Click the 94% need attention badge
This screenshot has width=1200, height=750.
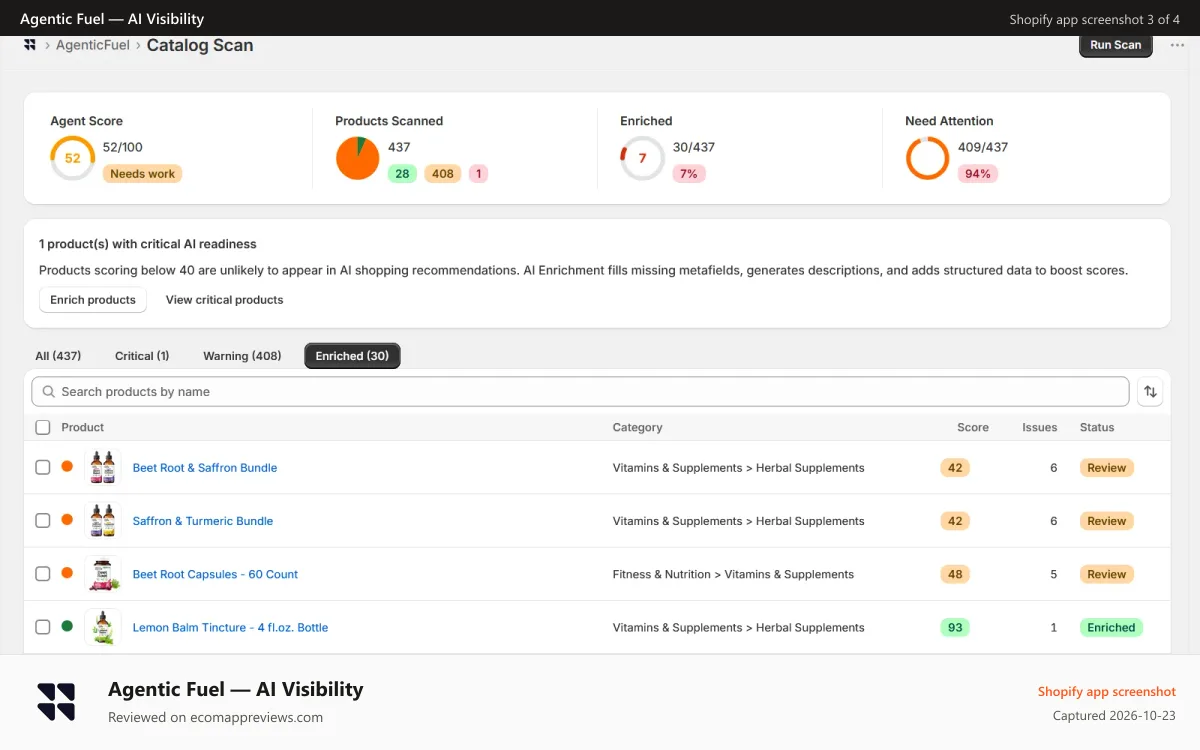978,174
